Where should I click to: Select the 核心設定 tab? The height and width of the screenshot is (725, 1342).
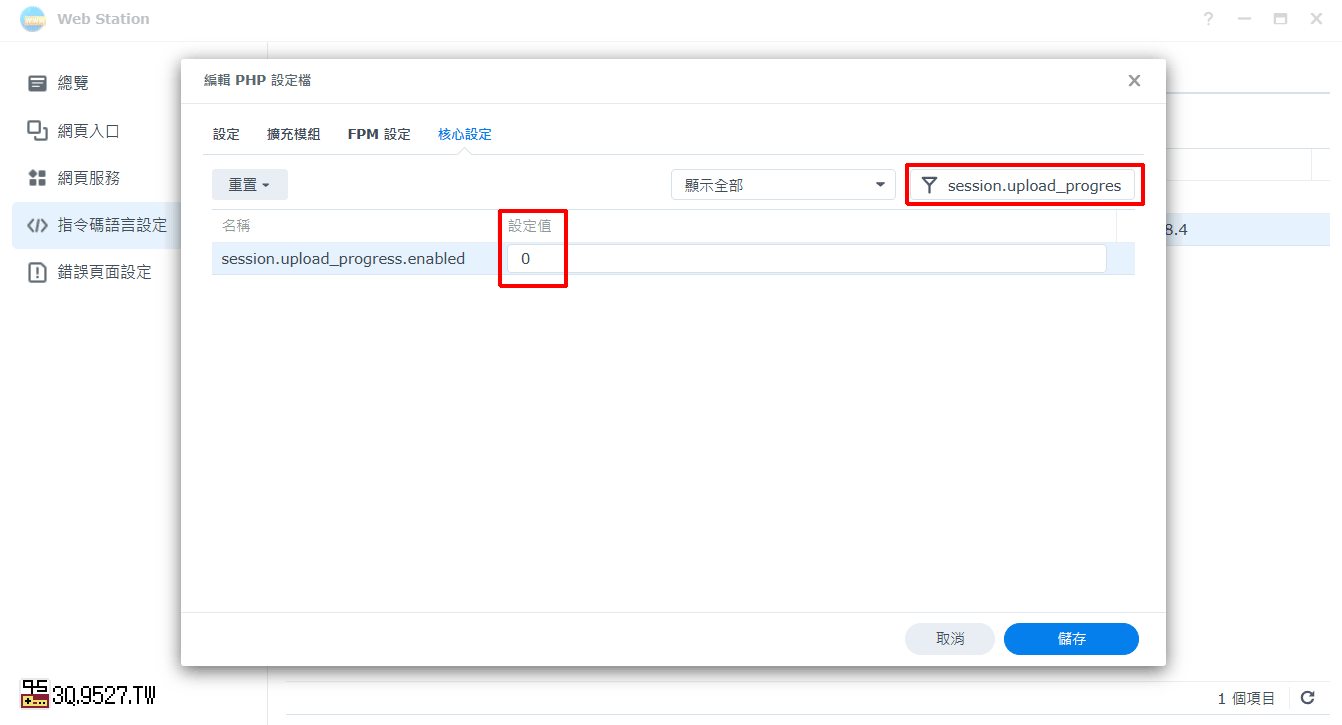point(465,134)
